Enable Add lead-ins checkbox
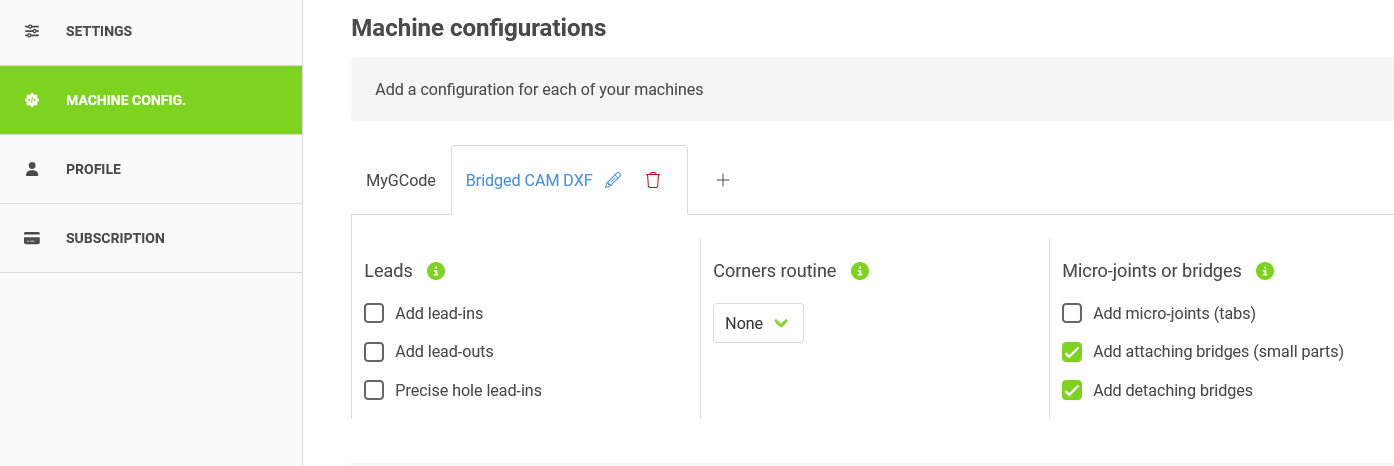1394x466 pixels. click(374, 314)
